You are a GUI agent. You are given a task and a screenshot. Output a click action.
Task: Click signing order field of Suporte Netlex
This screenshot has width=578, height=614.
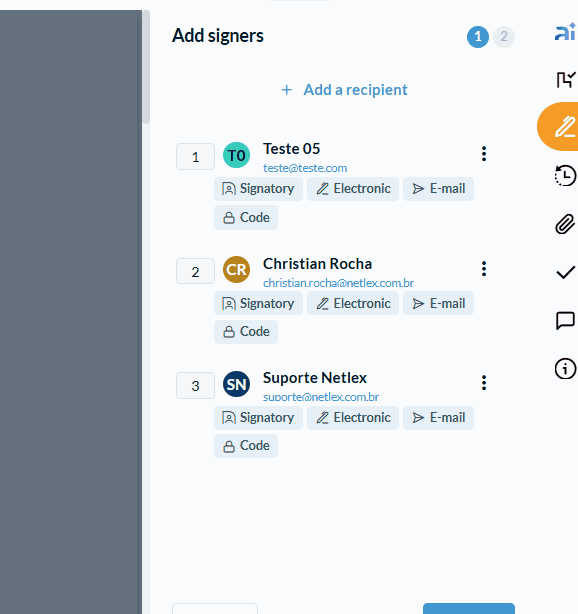[195, 385]
